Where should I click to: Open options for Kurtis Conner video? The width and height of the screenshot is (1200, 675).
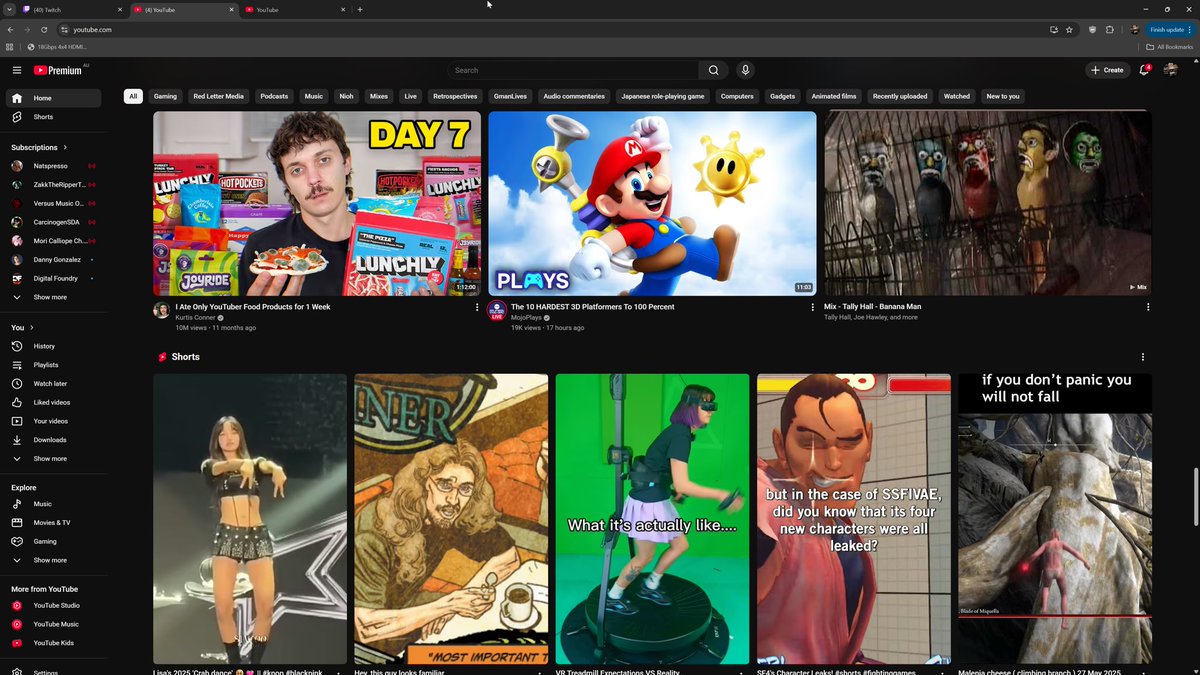click(x=477, y=308)
